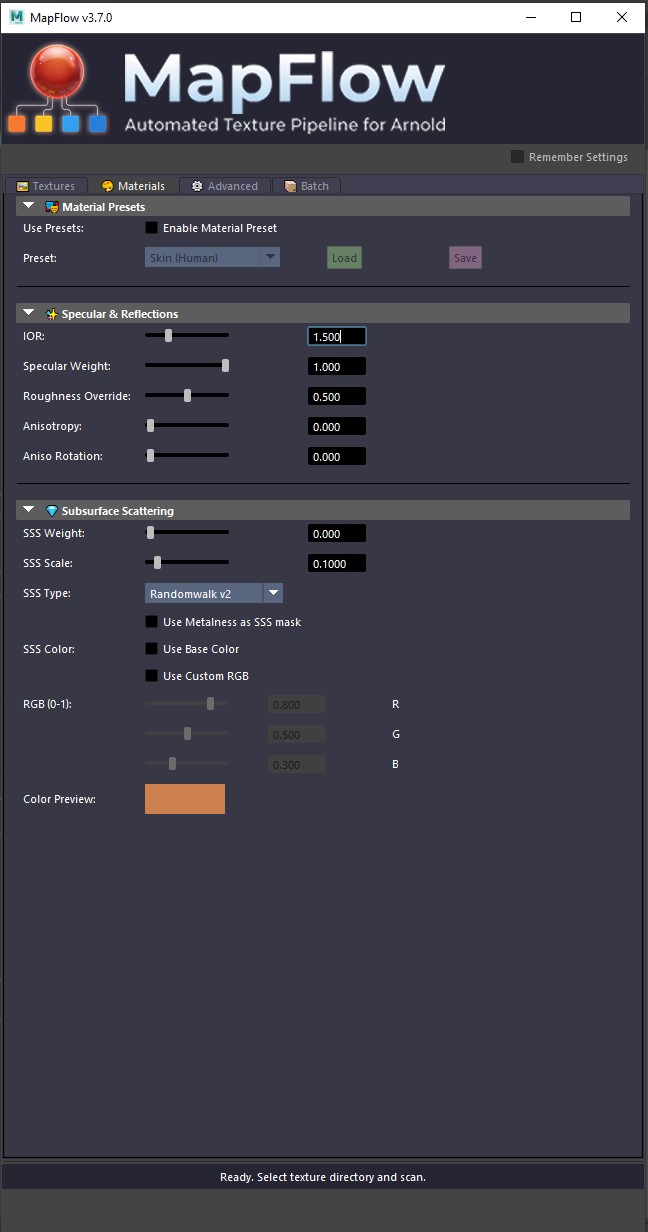
Task: Open the Advanced tab
Action: pyautogui.click(x=225, y=186)
